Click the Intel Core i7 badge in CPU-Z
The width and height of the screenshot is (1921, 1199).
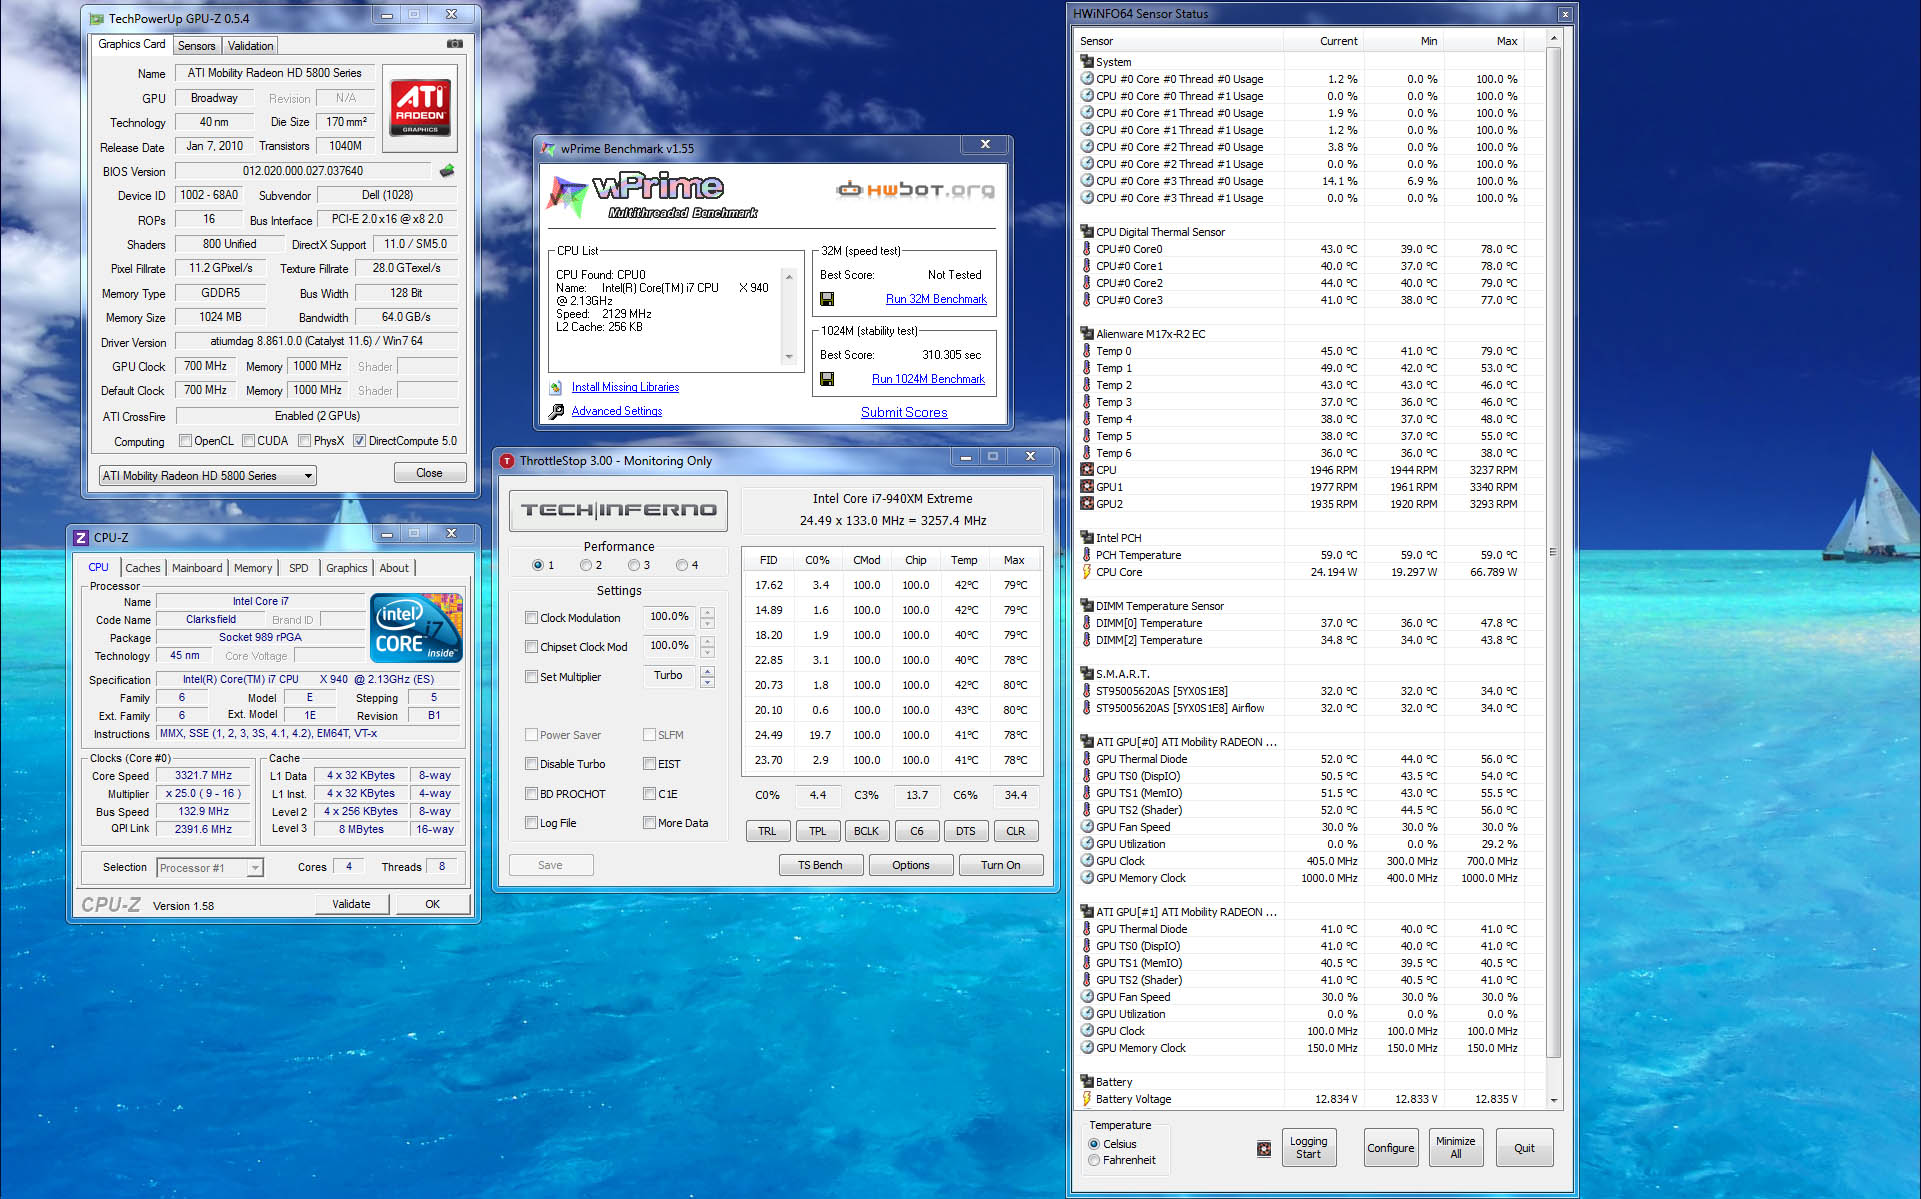[416, 627]
